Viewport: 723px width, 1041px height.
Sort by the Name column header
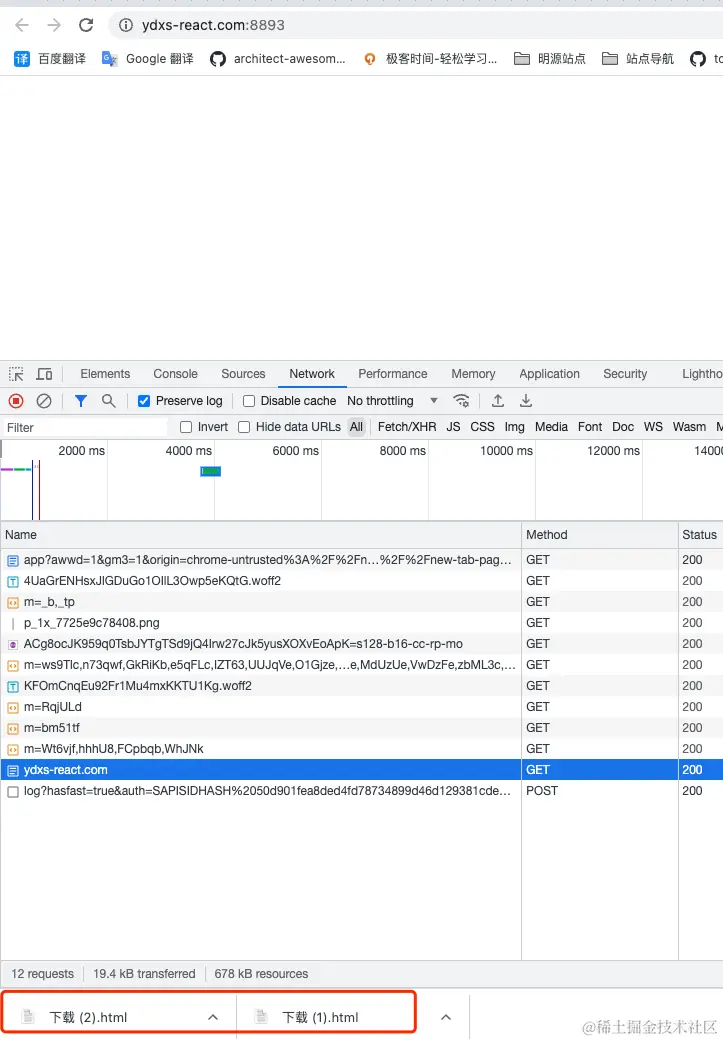[261, 535]
